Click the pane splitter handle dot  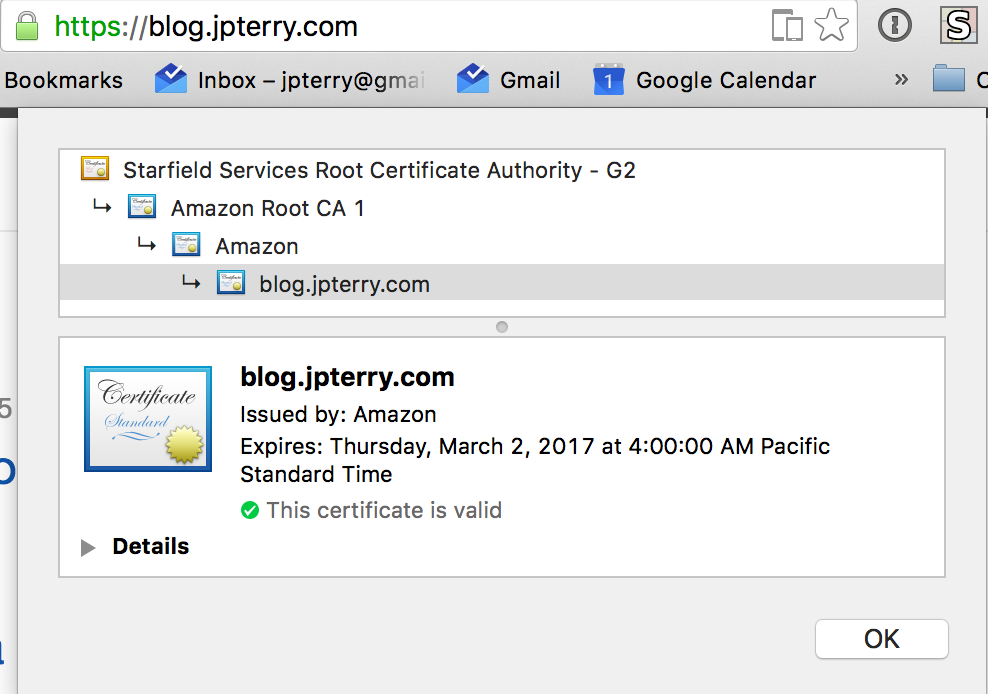click(x=502, y=327)
